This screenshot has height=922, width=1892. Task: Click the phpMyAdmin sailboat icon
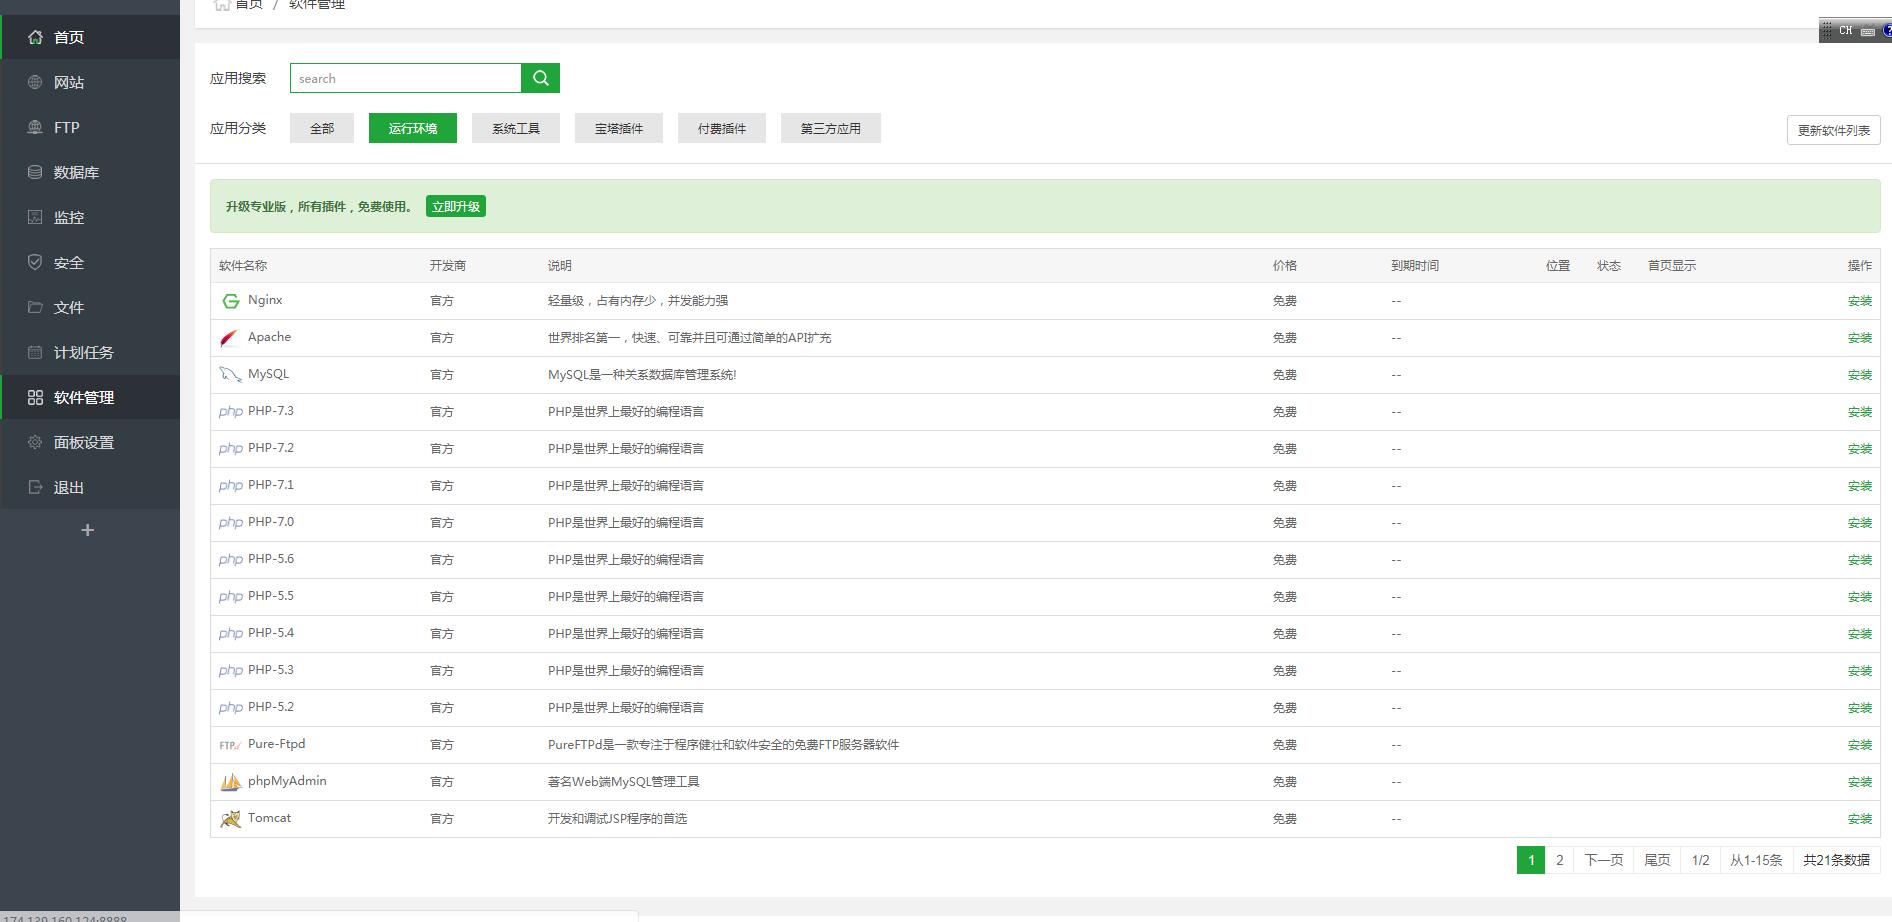tap(230, 782)
